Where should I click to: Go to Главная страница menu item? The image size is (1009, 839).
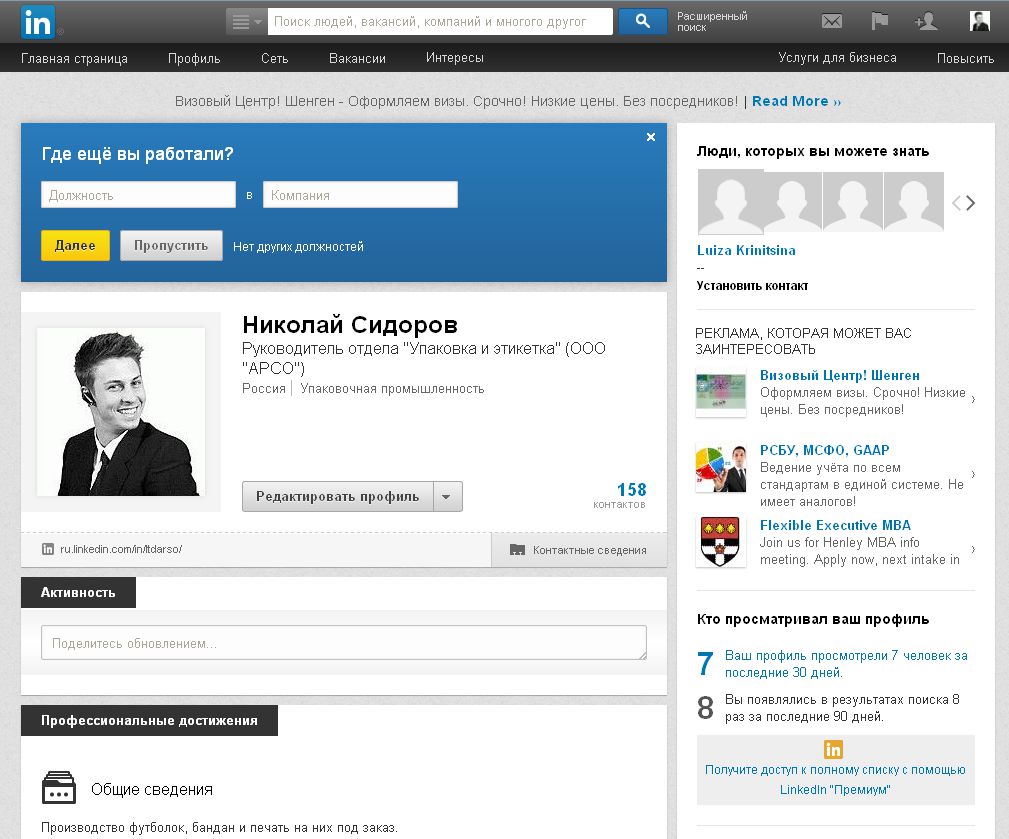74,59
